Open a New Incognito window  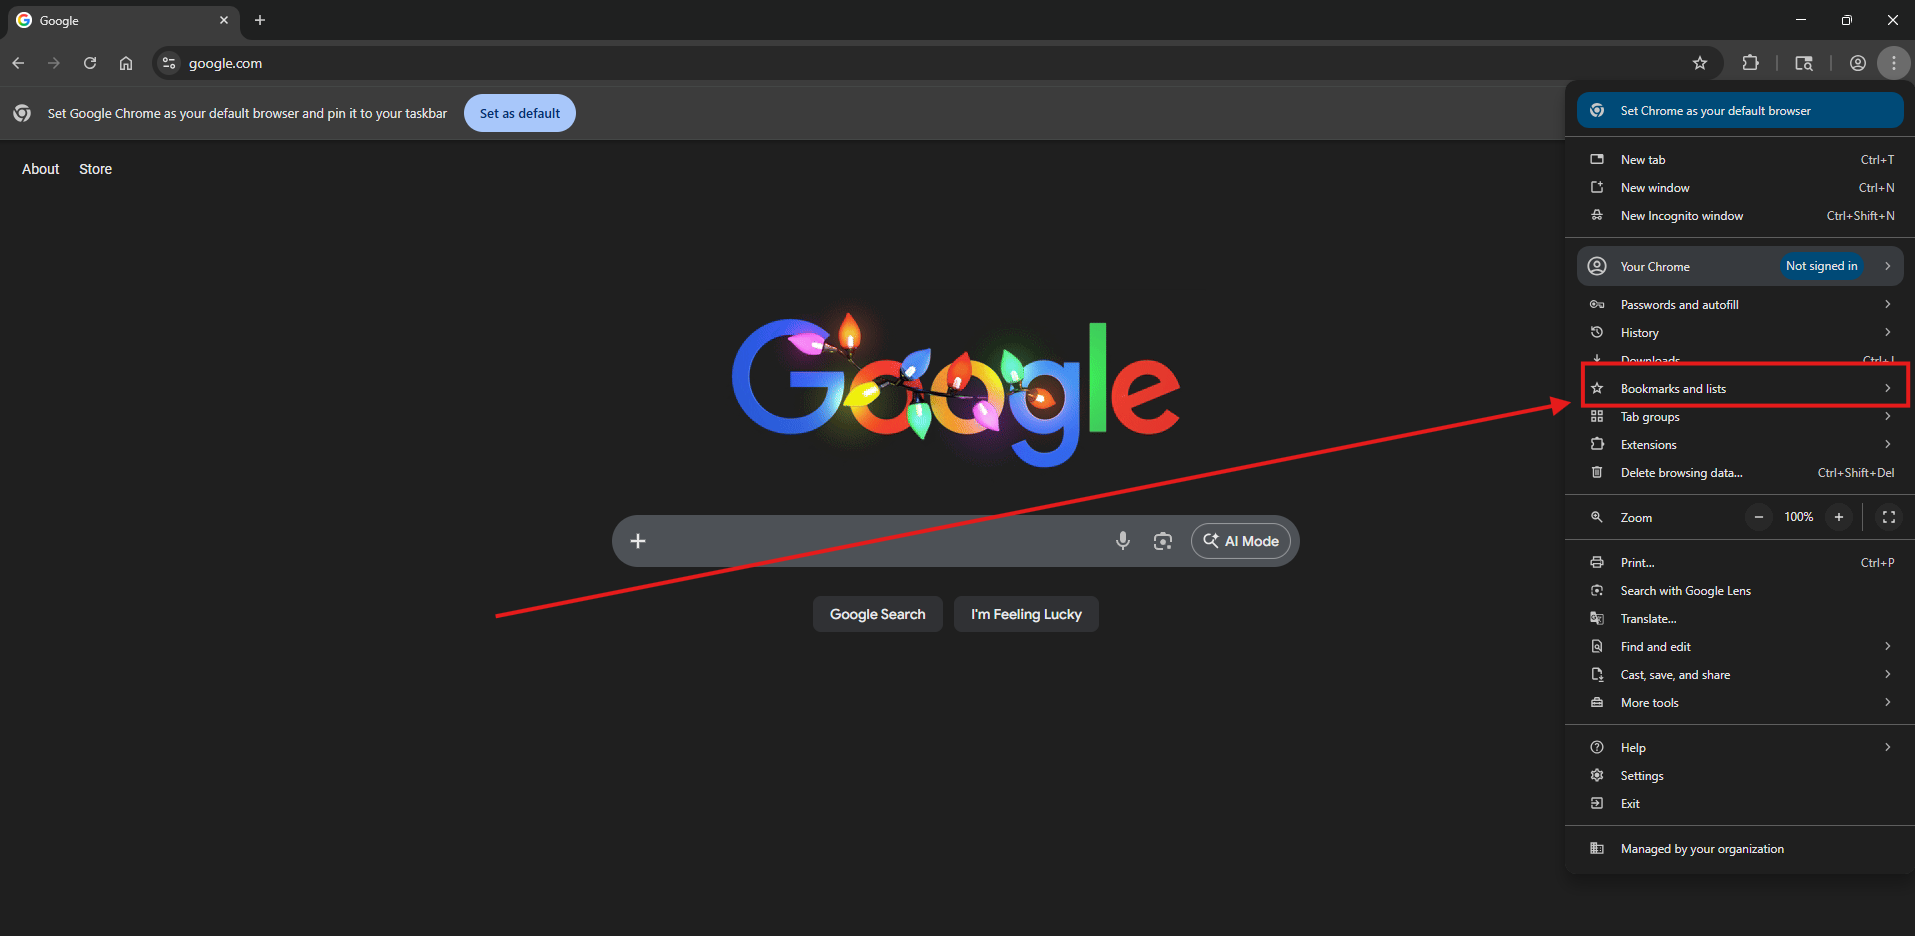click(x=1740, y=216)
